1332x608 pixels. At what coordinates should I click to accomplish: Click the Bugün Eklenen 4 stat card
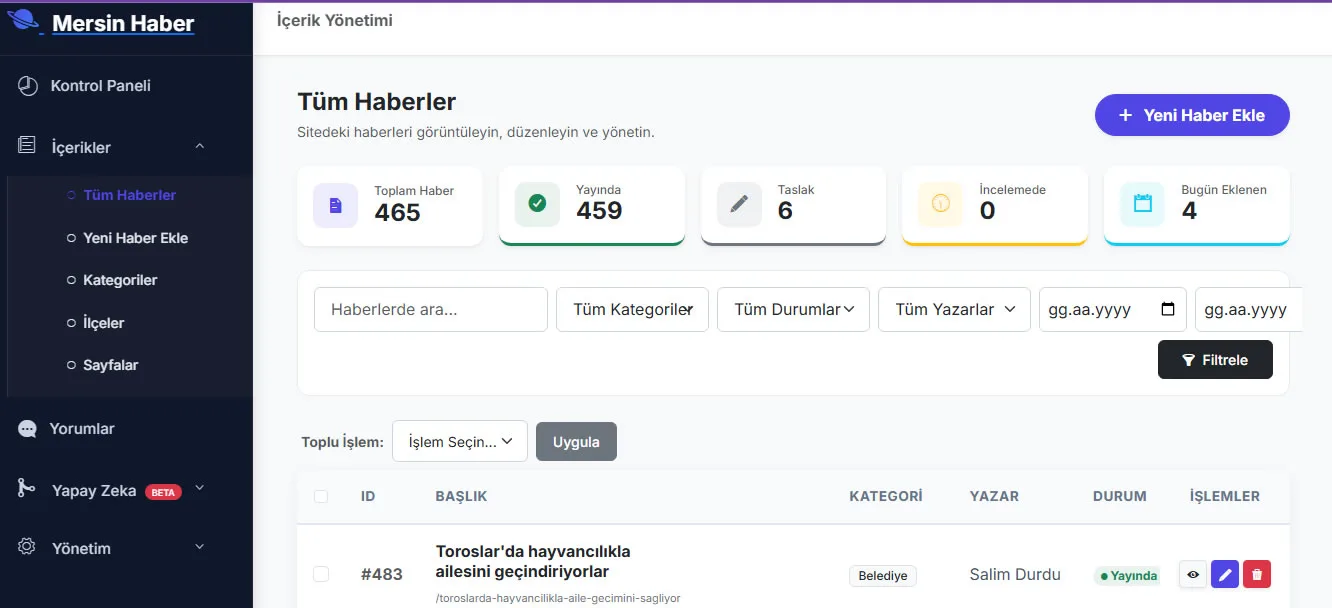tap(1197, 205)
